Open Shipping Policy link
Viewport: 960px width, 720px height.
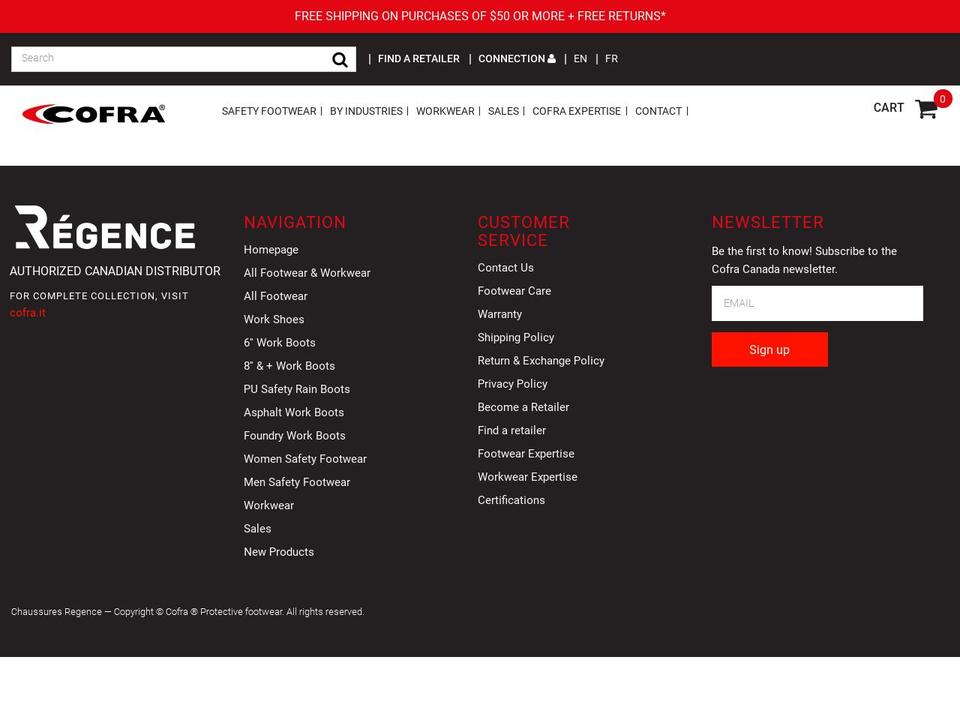coord(516,337)
